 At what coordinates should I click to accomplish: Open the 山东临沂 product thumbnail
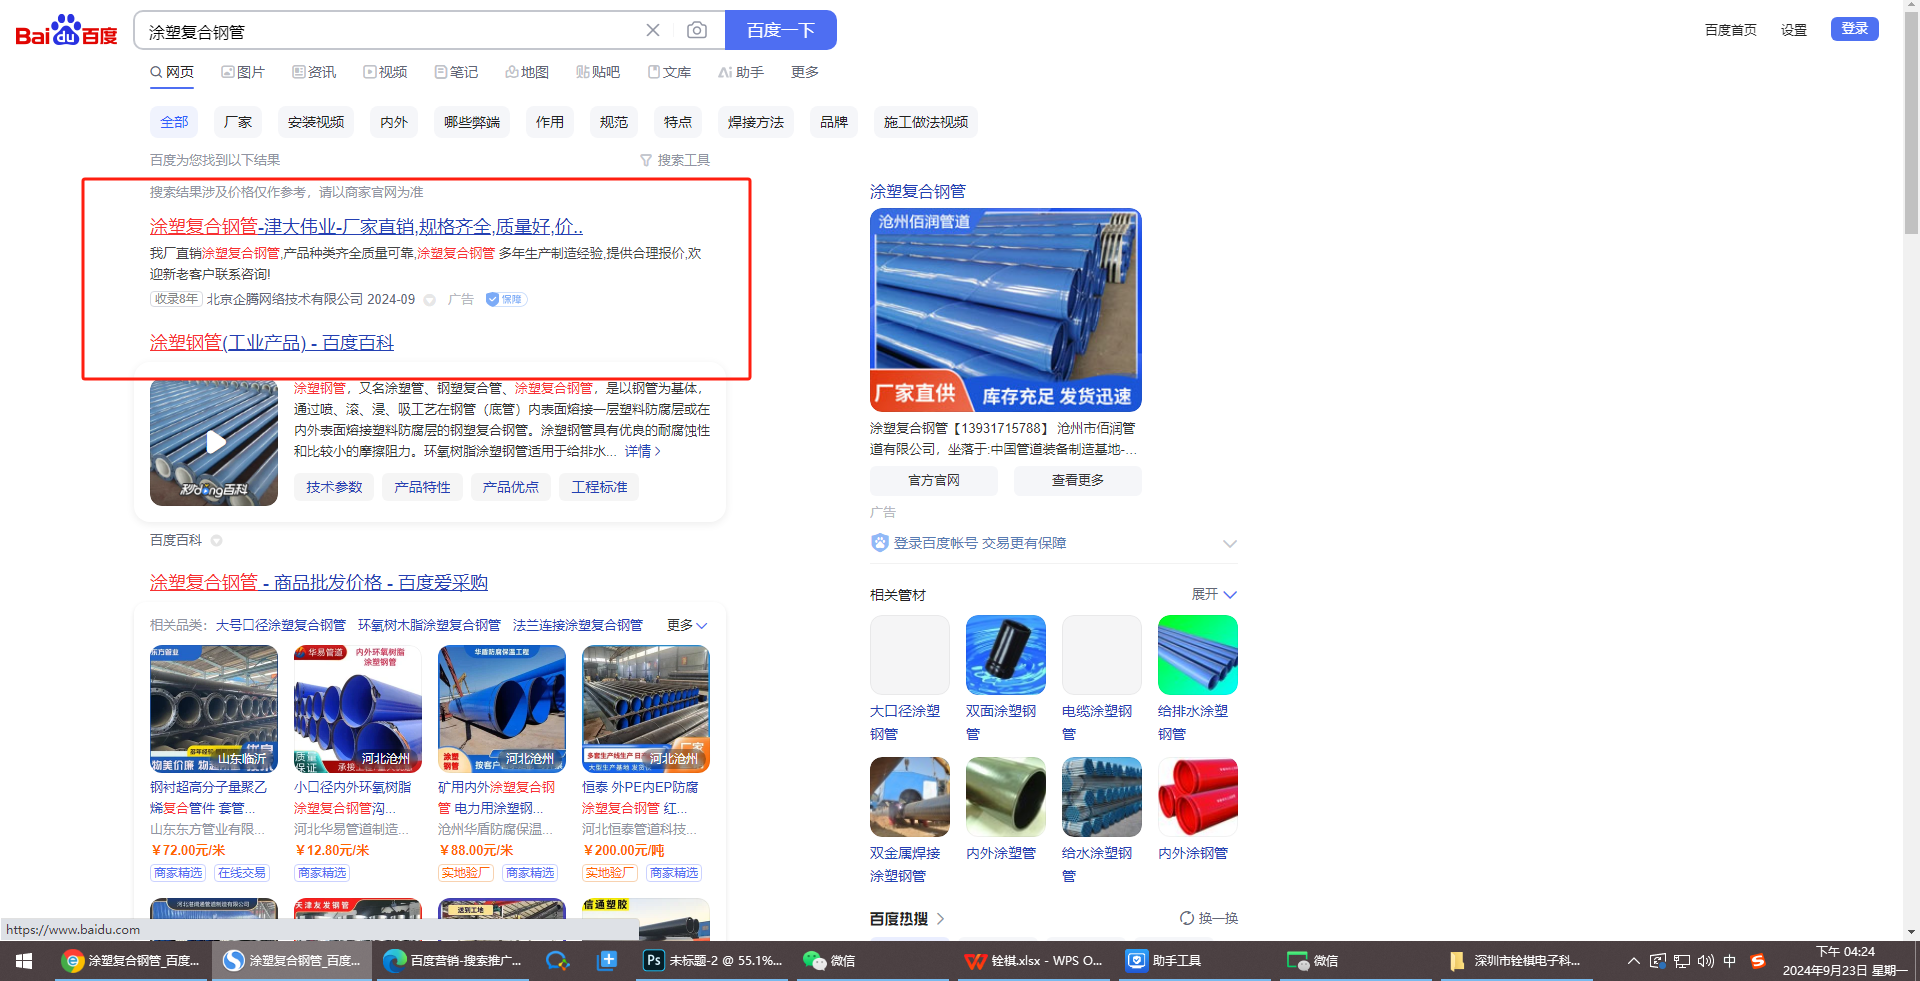tap(214, 709)
